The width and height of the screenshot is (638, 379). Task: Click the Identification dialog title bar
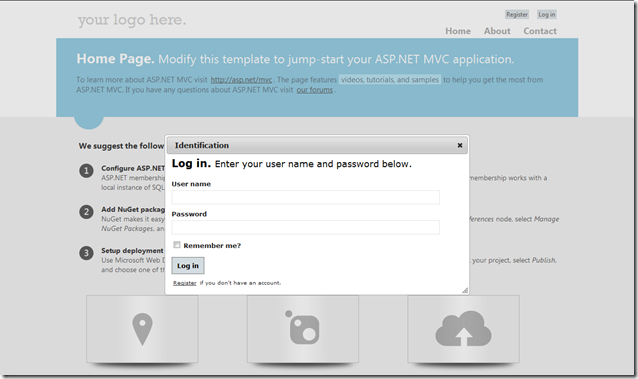coord(317,145)
